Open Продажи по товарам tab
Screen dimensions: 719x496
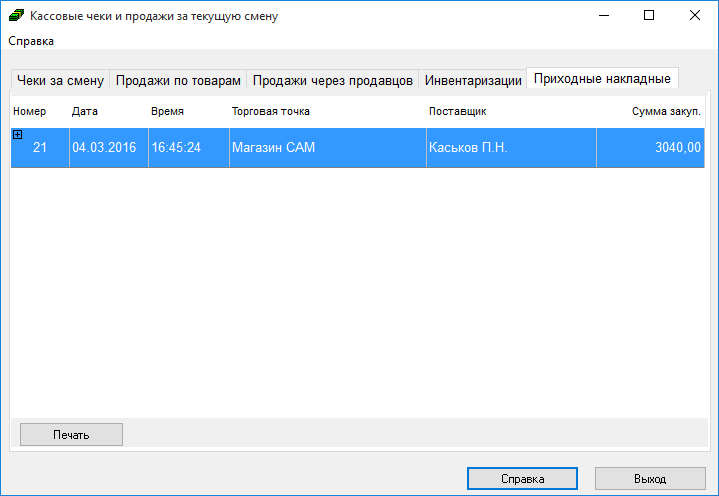[177, 80]
